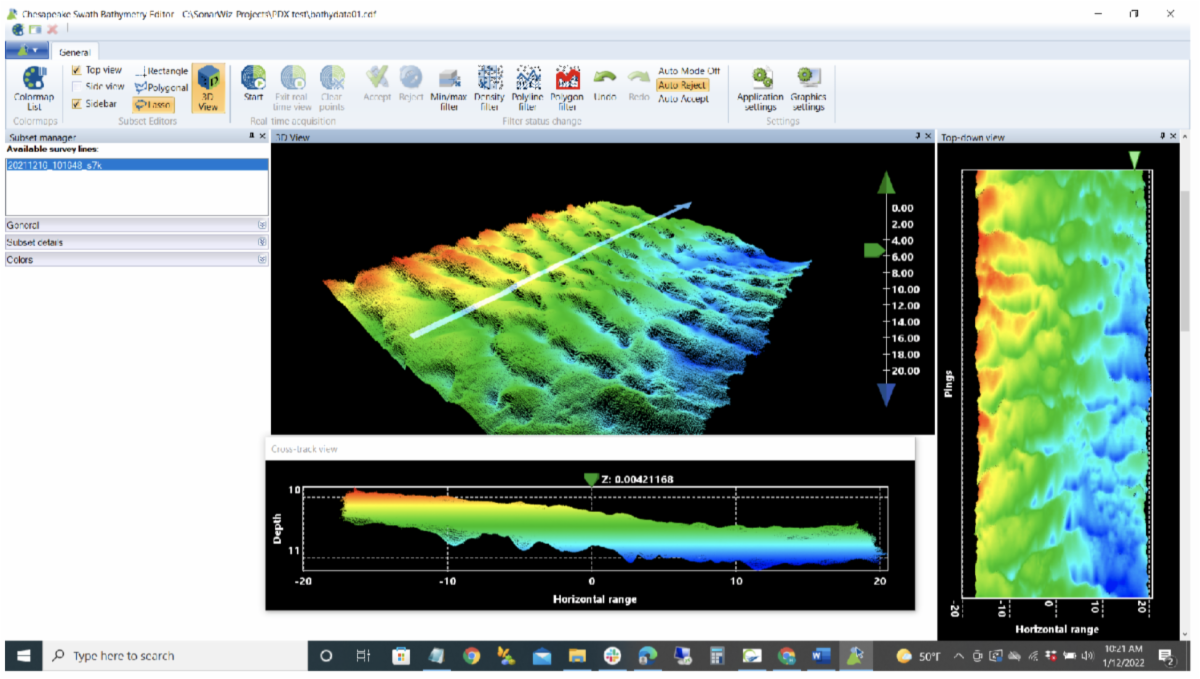Open the application menu dropdown button
The width and height of the screenshot is (1200, 679).
coord(26,51)
